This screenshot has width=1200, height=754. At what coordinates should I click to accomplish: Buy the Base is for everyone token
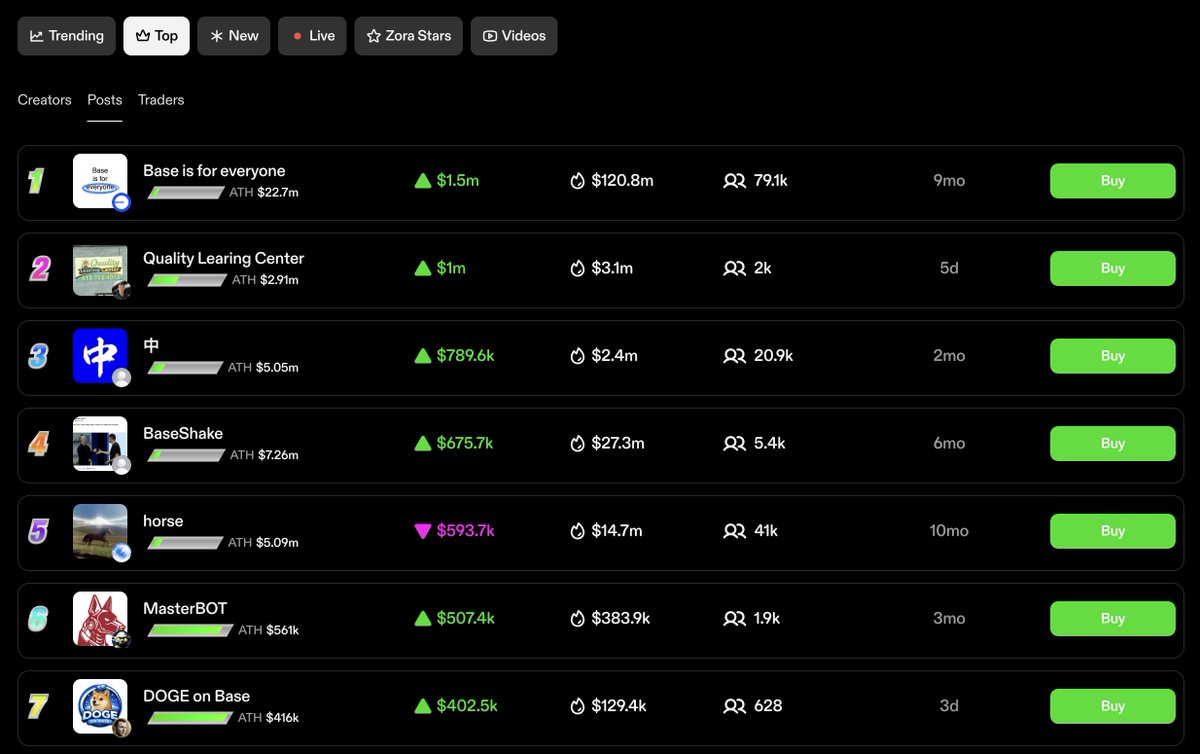[1112, 180]
